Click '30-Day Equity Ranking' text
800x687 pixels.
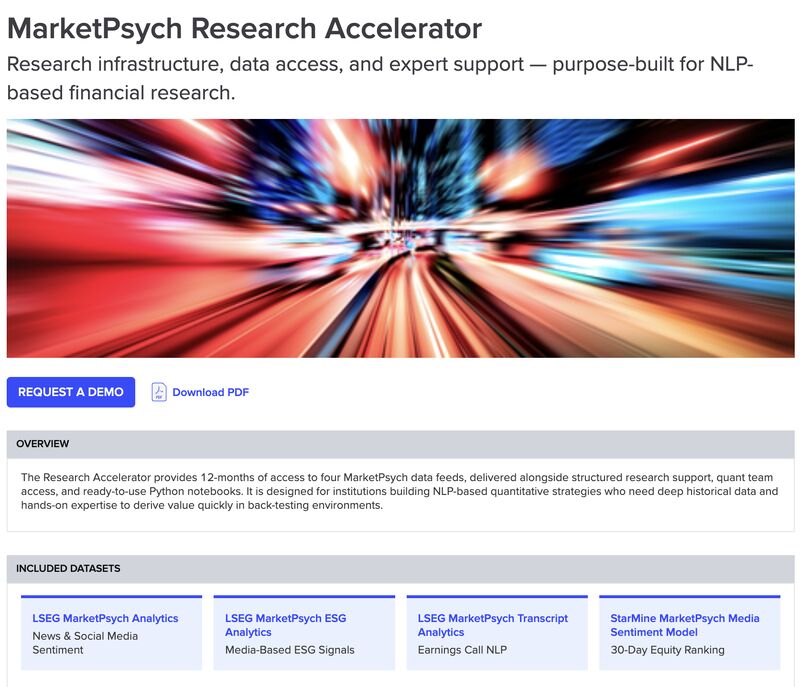667,650
